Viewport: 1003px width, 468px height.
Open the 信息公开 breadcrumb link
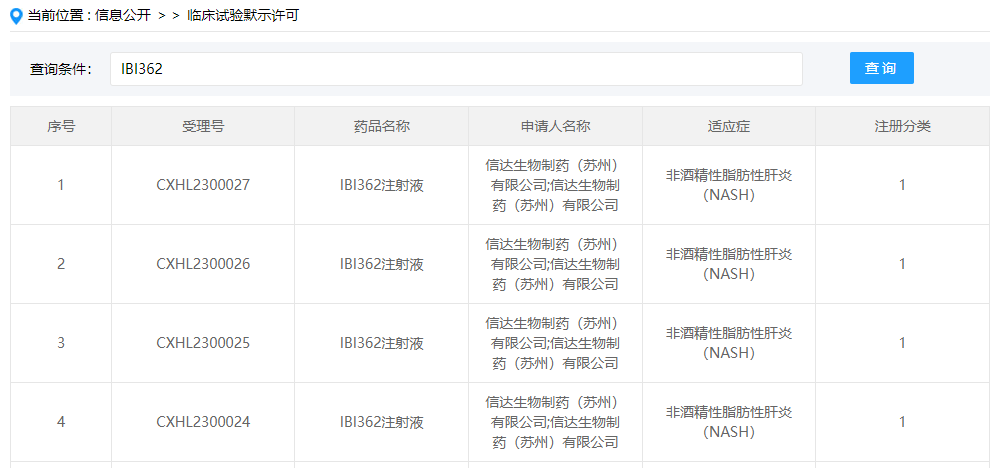pyautogui.click(x=123, y=16)
